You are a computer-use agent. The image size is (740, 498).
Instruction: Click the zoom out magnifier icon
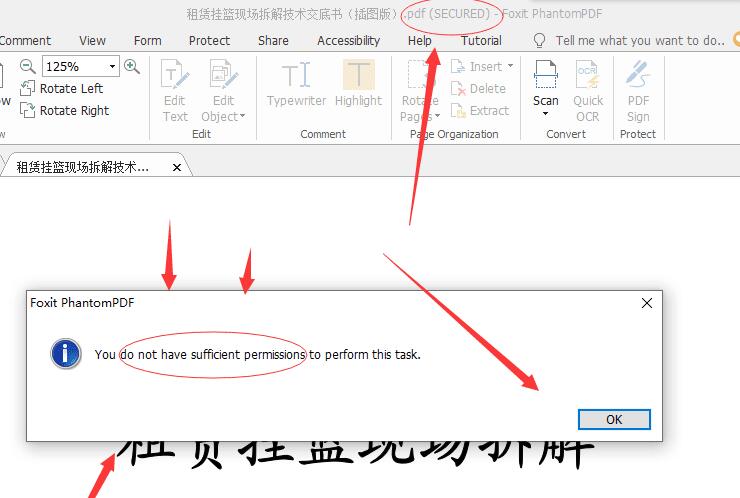[27, 66]
